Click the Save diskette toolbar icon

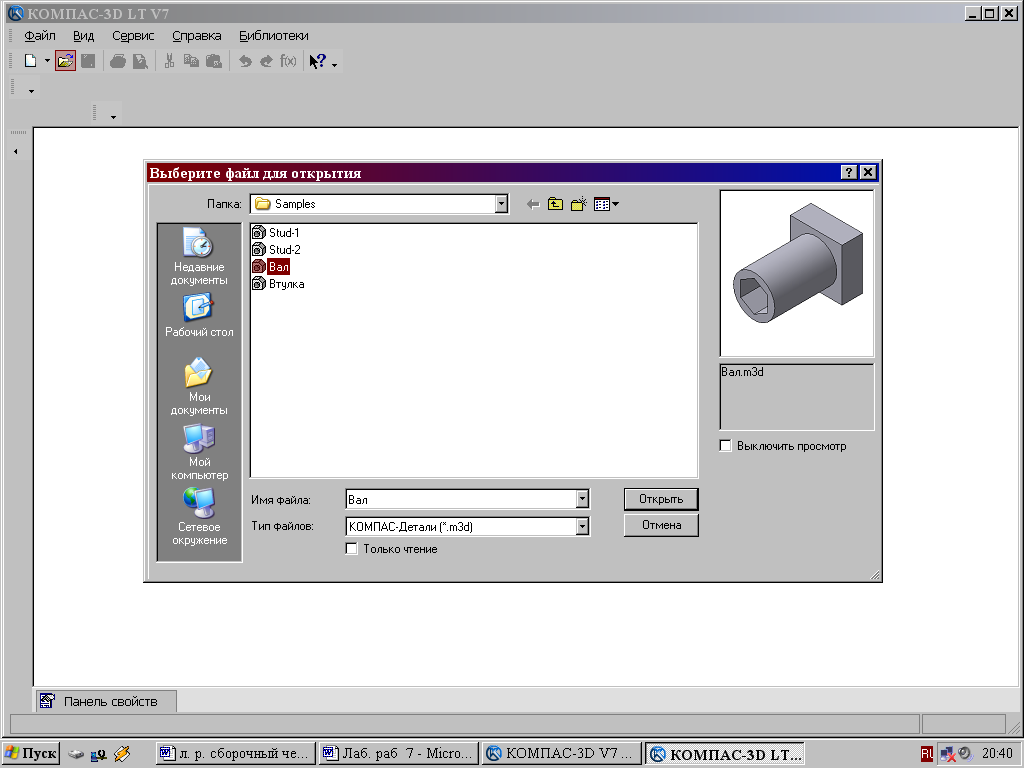click(x=88, y=61)
